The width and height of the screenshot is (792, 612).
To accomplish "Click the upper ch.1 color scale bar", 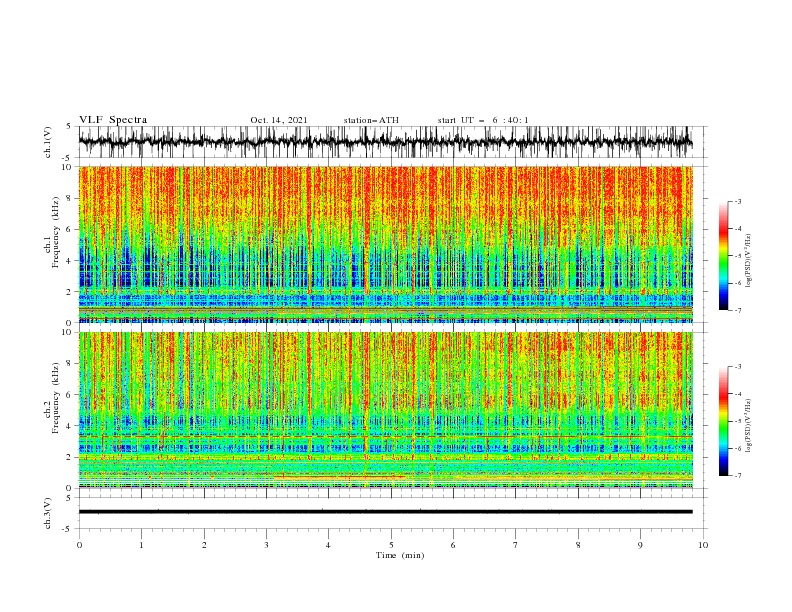I will pyautogui.click(x=723, y=256).
